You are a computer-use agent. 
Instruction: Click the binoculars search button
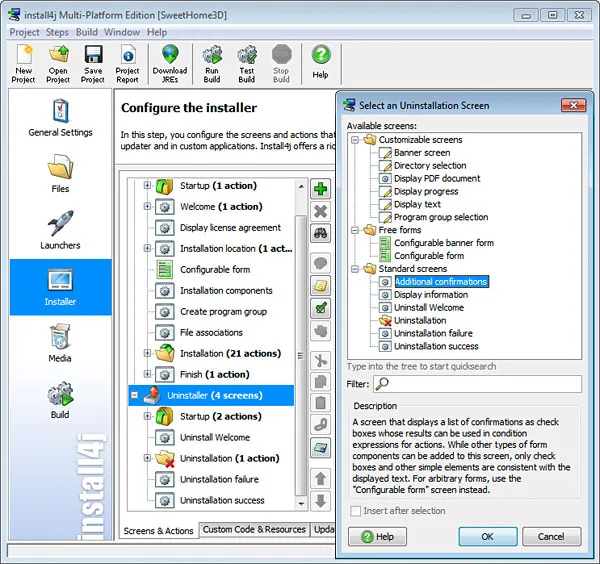pyautogui.click(x=321, y=233)
